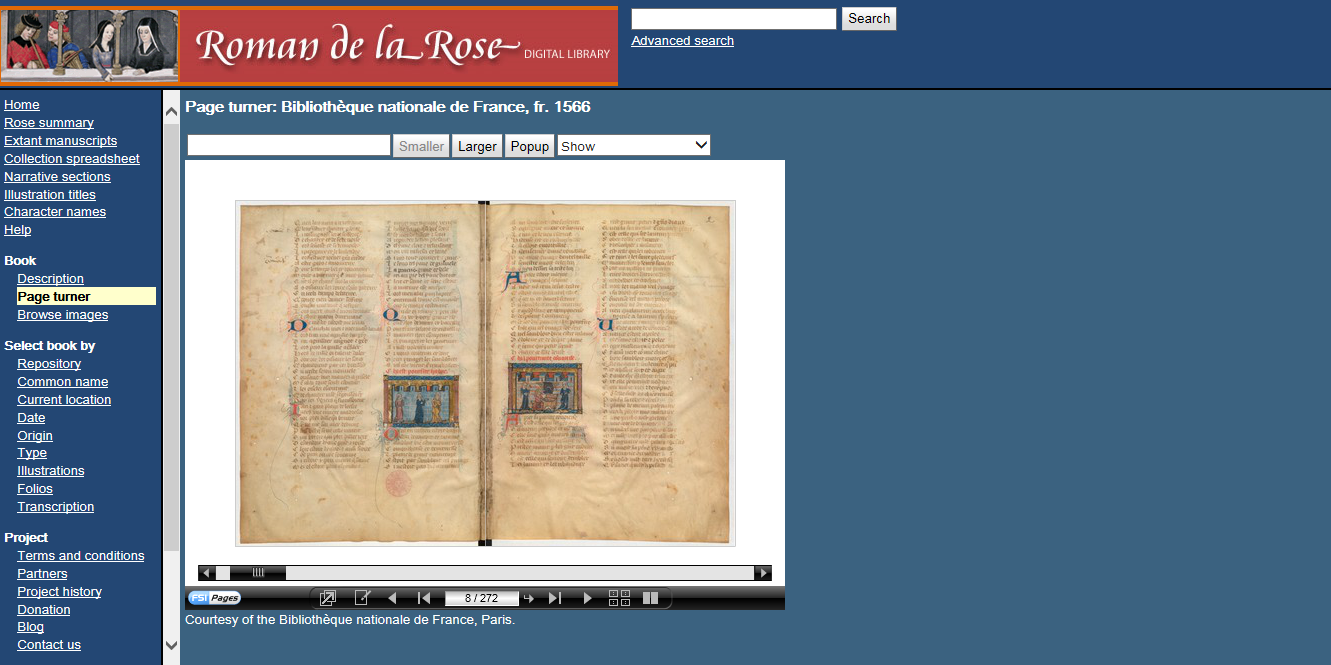Click the horizontal viewer scrollbar thumb

coord(258,573)
